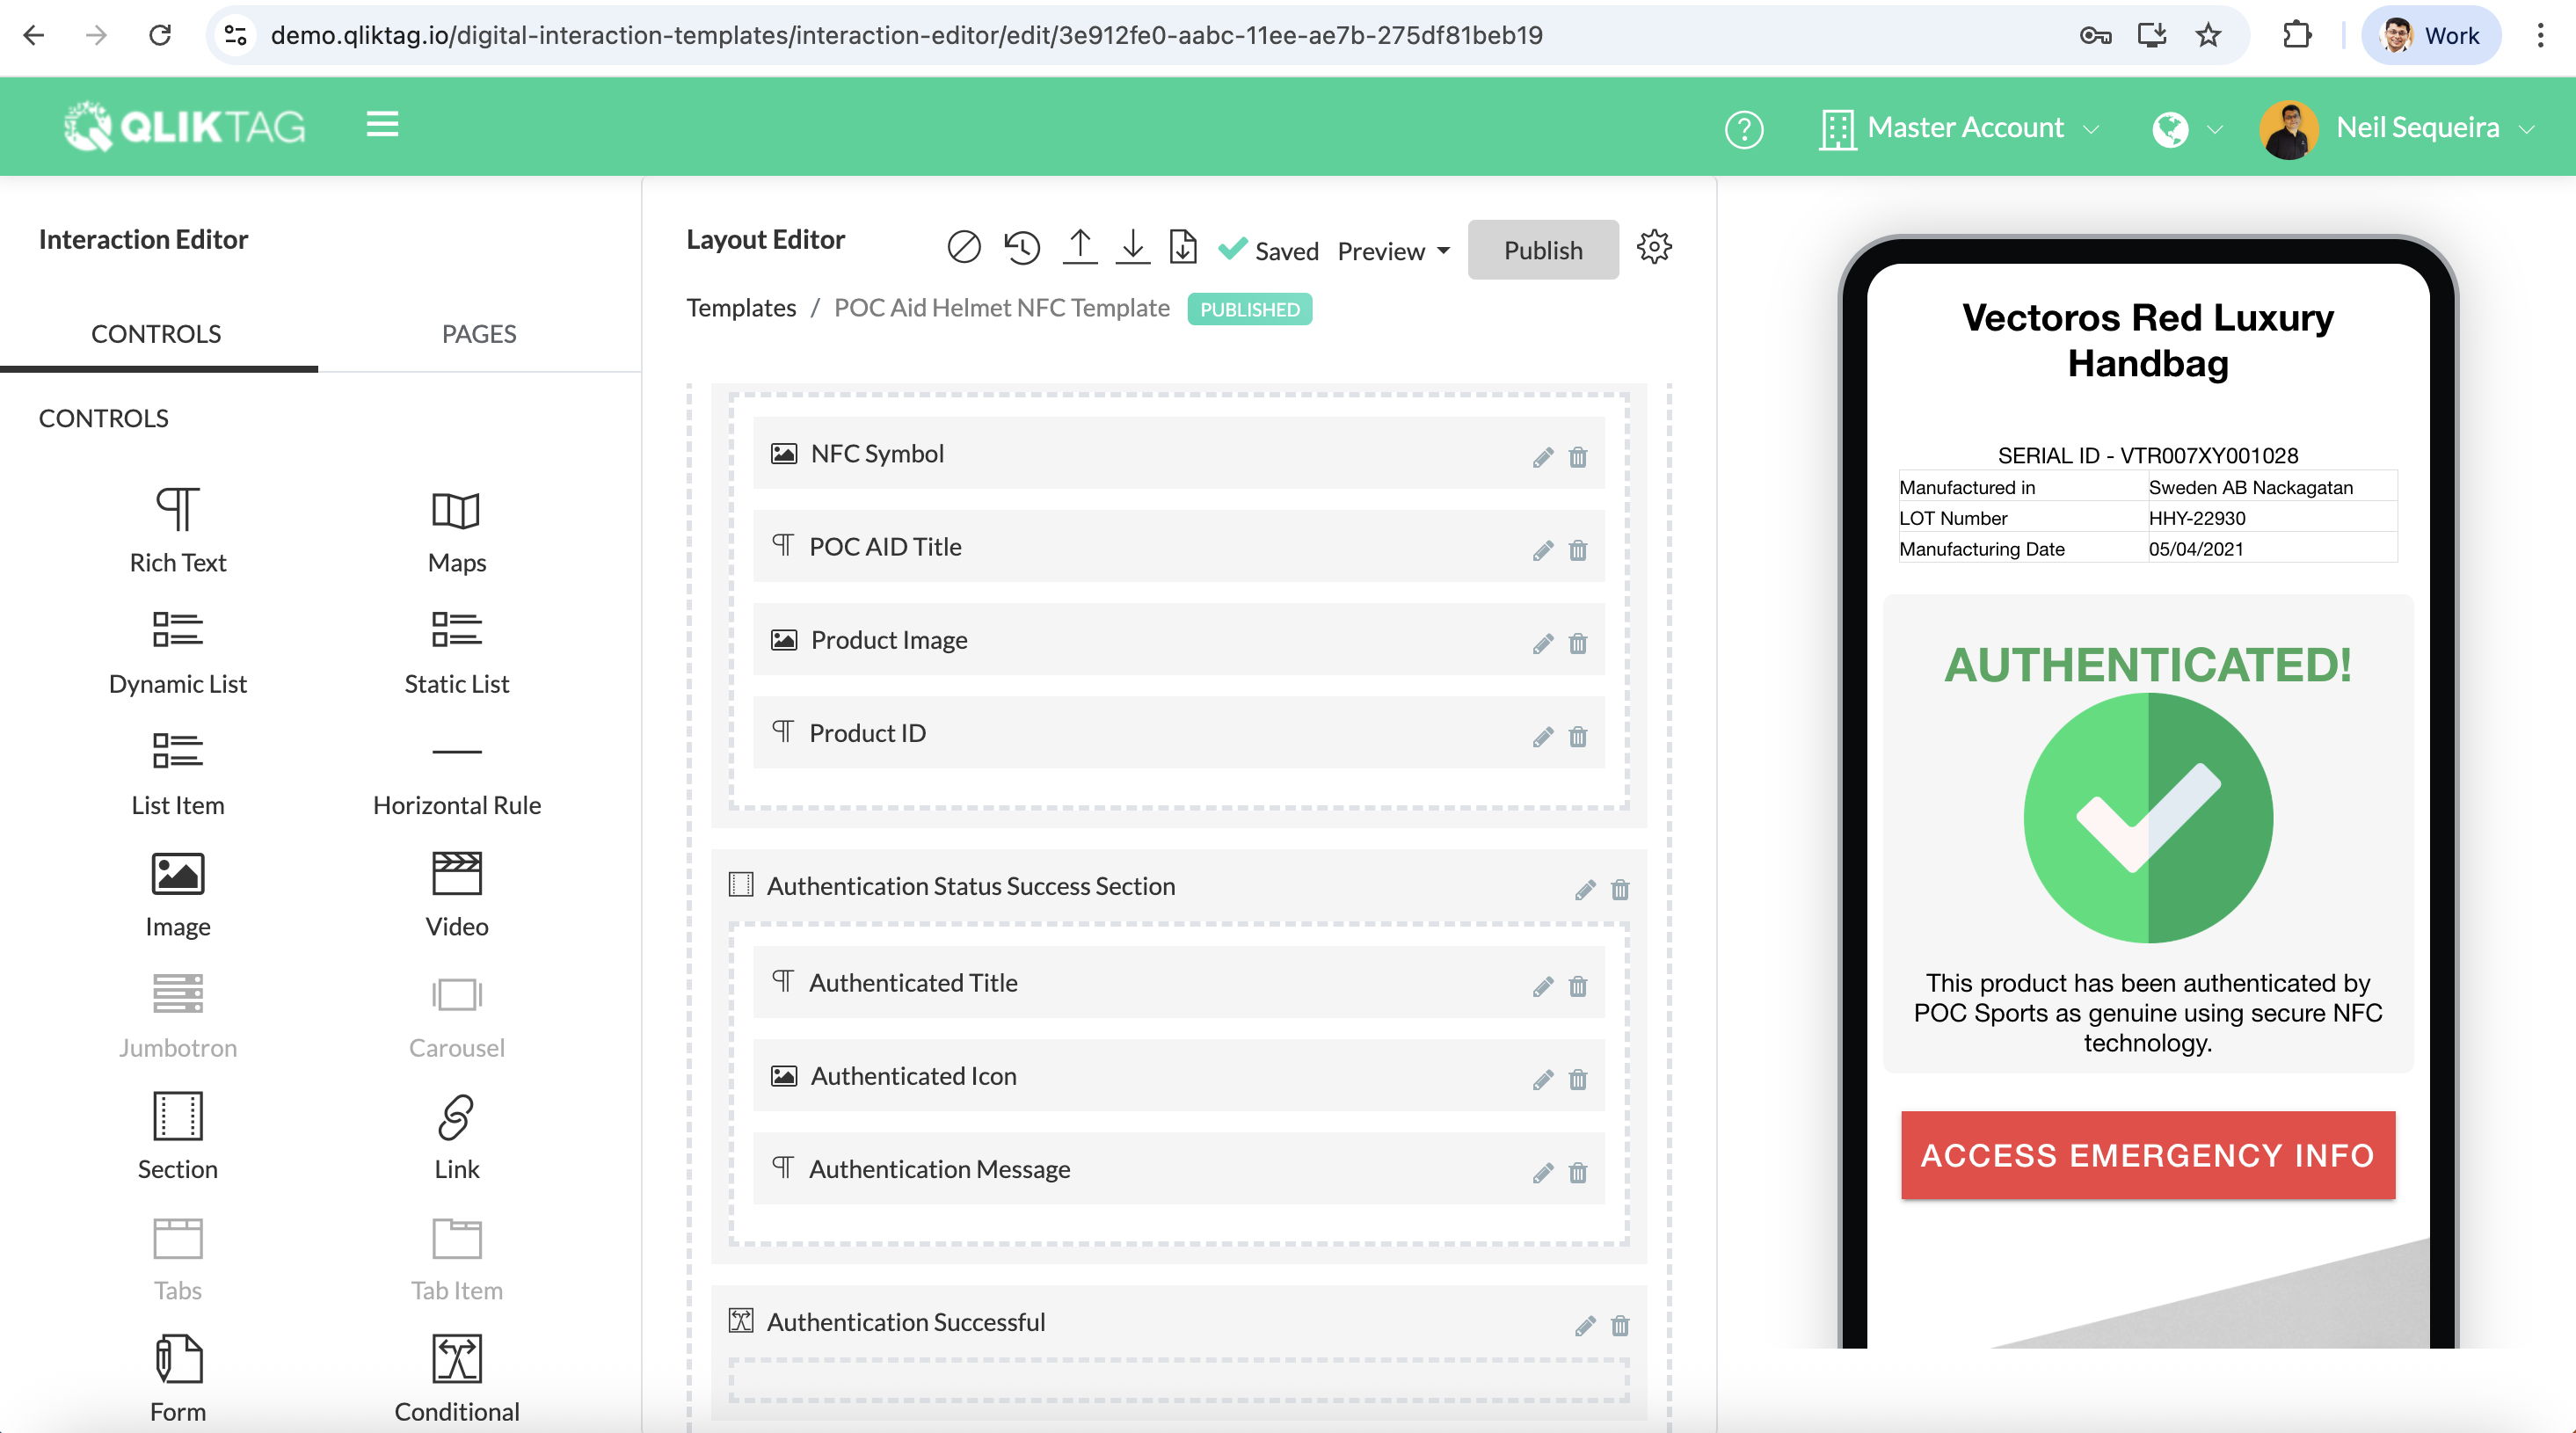Select the CONTROLS tab

(156, 334)
